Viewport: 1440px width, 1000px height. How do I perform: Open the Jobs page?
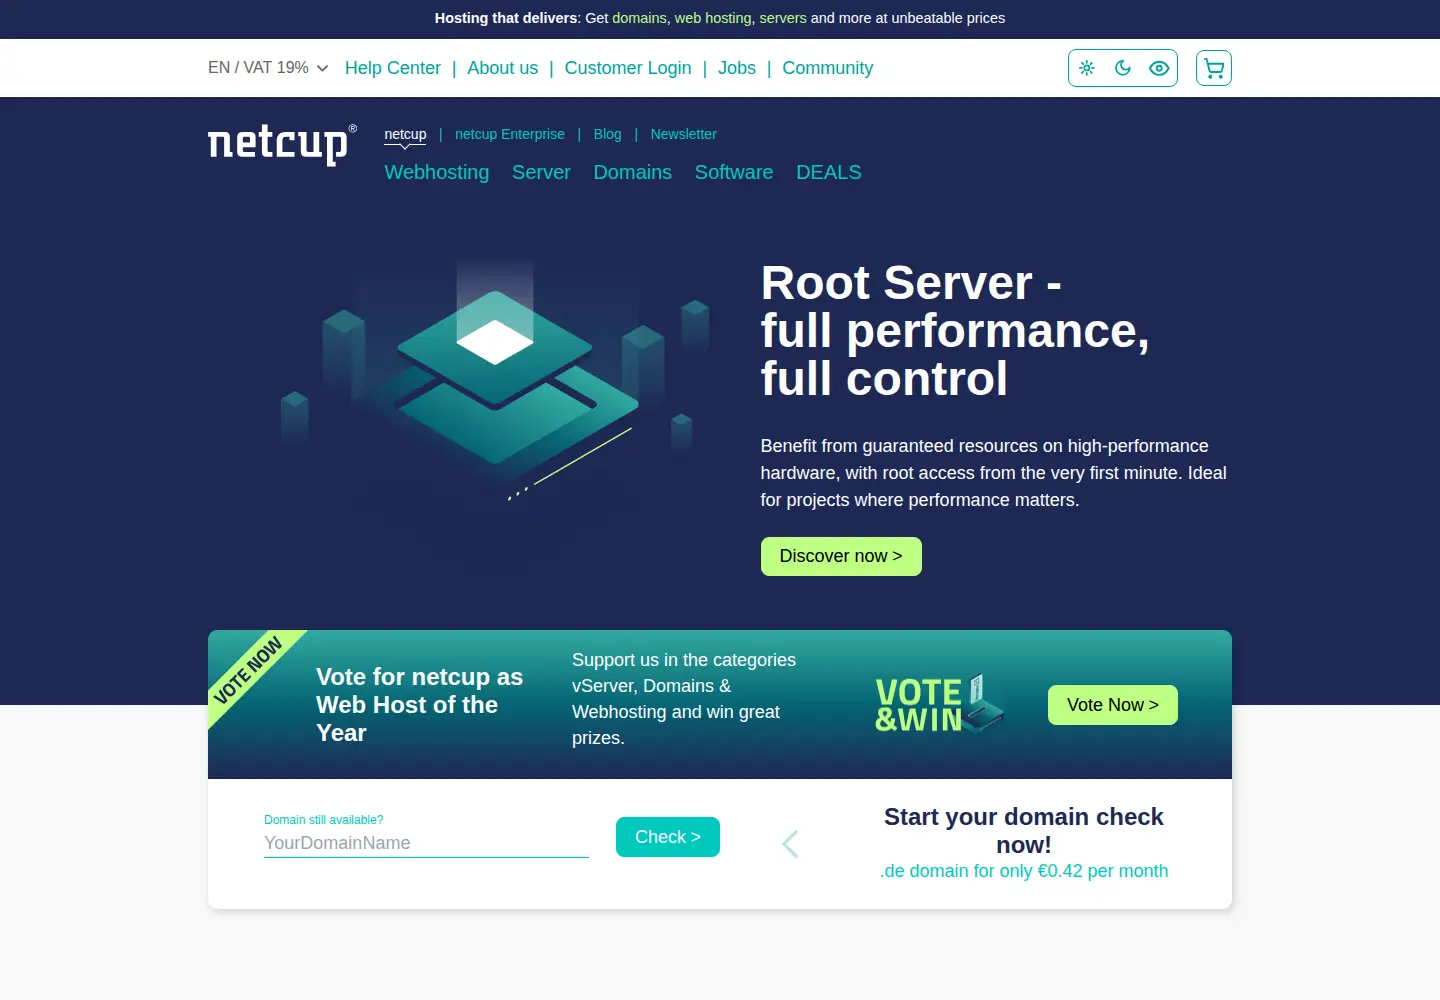click(x=737, y=68)
